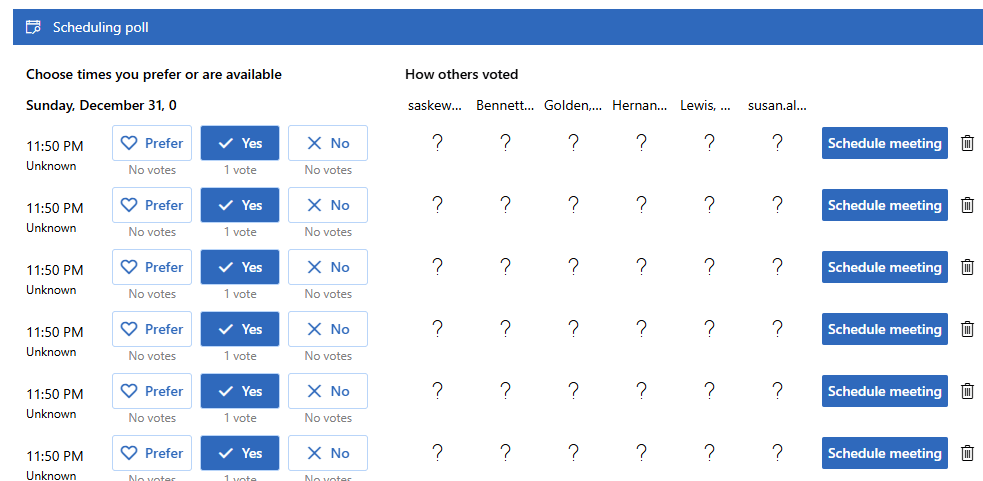Toggle Prefer for the first time slot
Viewport: 983px width, 481px height.
coord(152,143)
